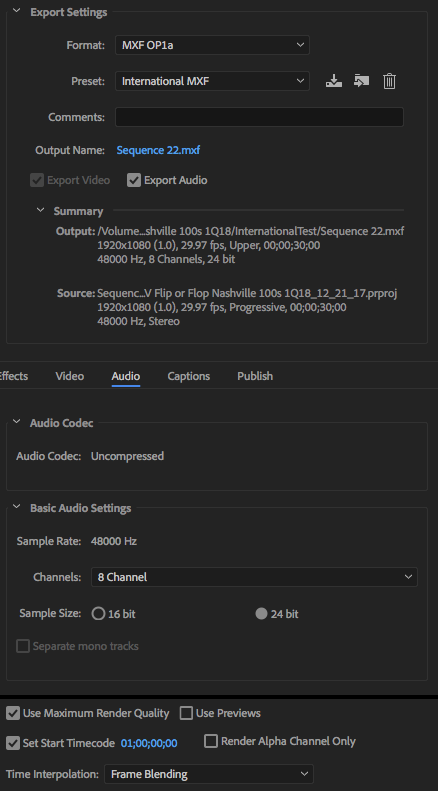The width and height of the screenshot is (438, 791).
Task: Open the Channels dropdown set to 8 Channel
Action: (254, 577)
